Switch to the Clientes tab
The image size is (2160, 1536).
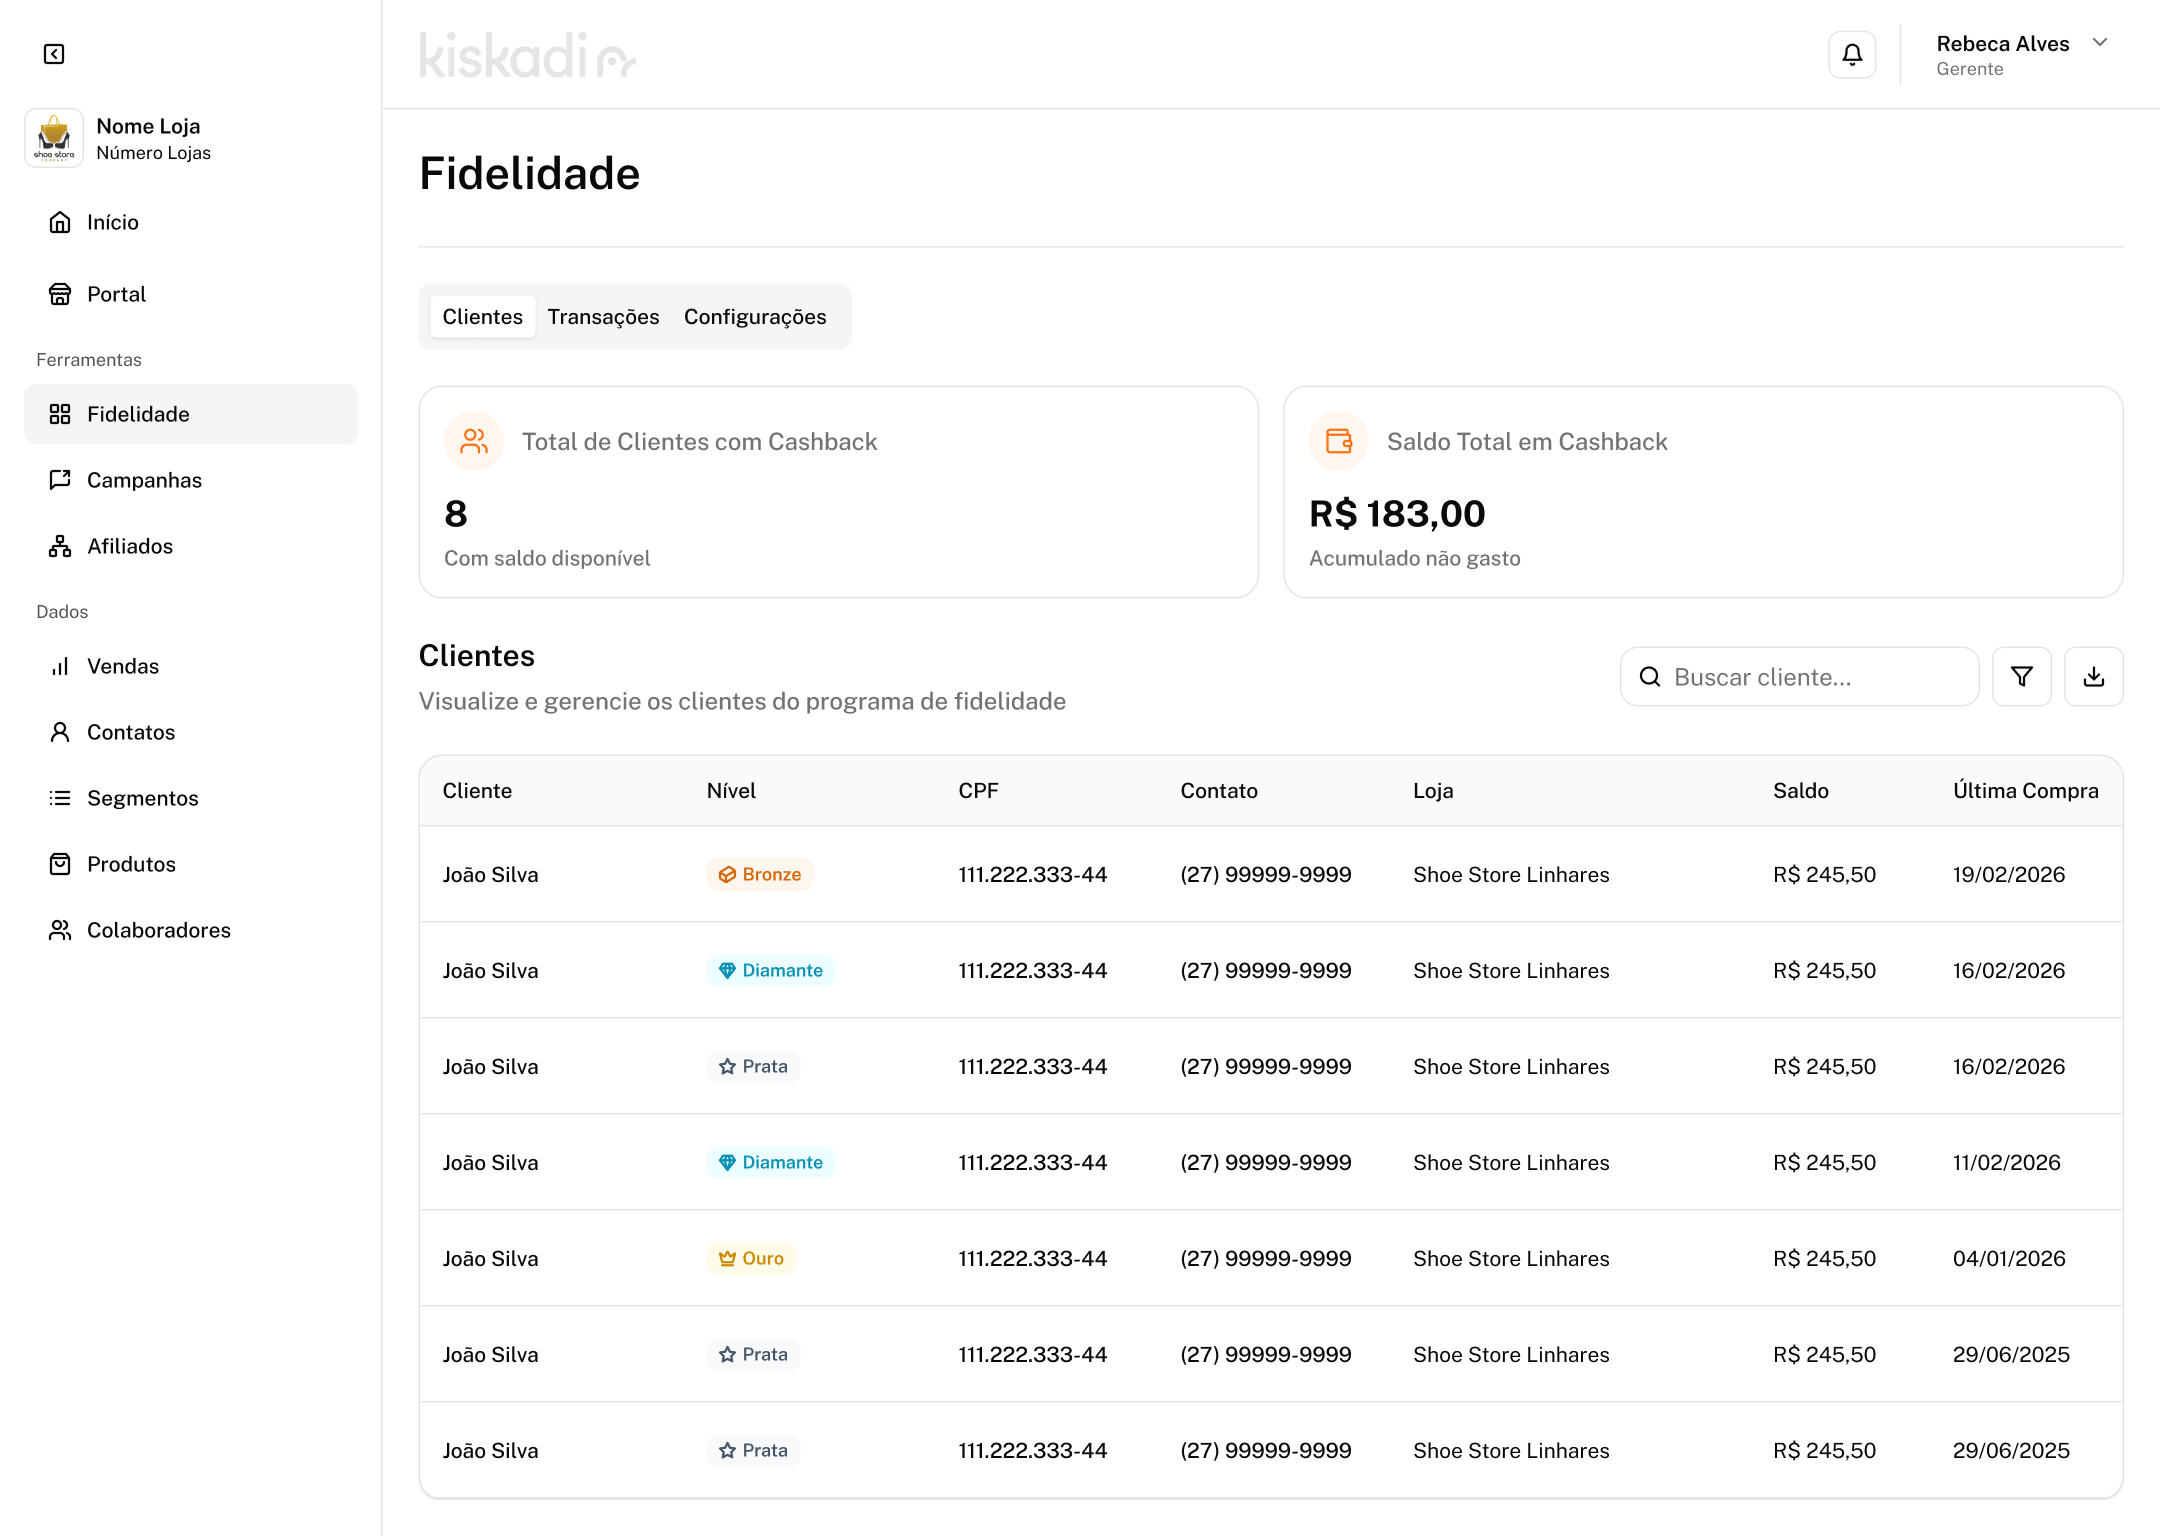coord(483,317)
